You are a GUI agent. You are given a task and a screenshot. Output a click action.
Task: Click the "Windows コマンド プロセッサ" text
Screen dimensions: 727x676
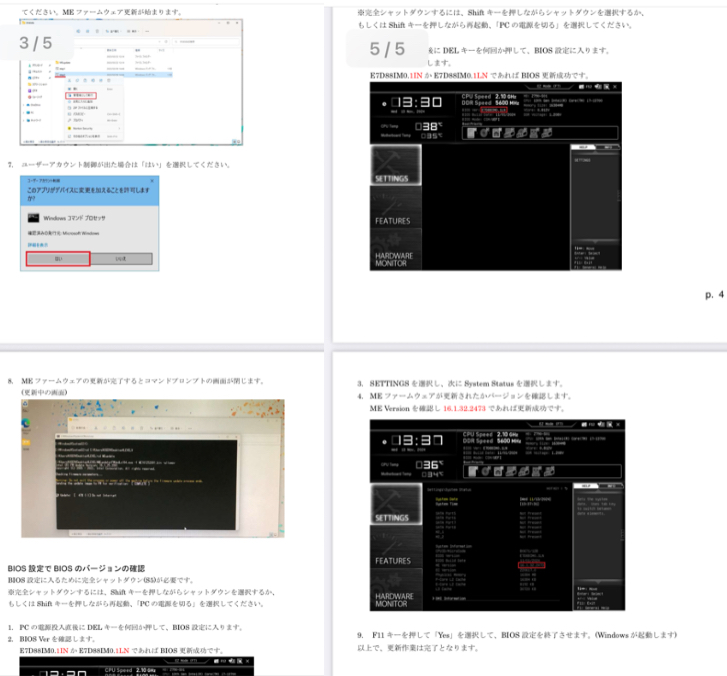coord(75,218)
